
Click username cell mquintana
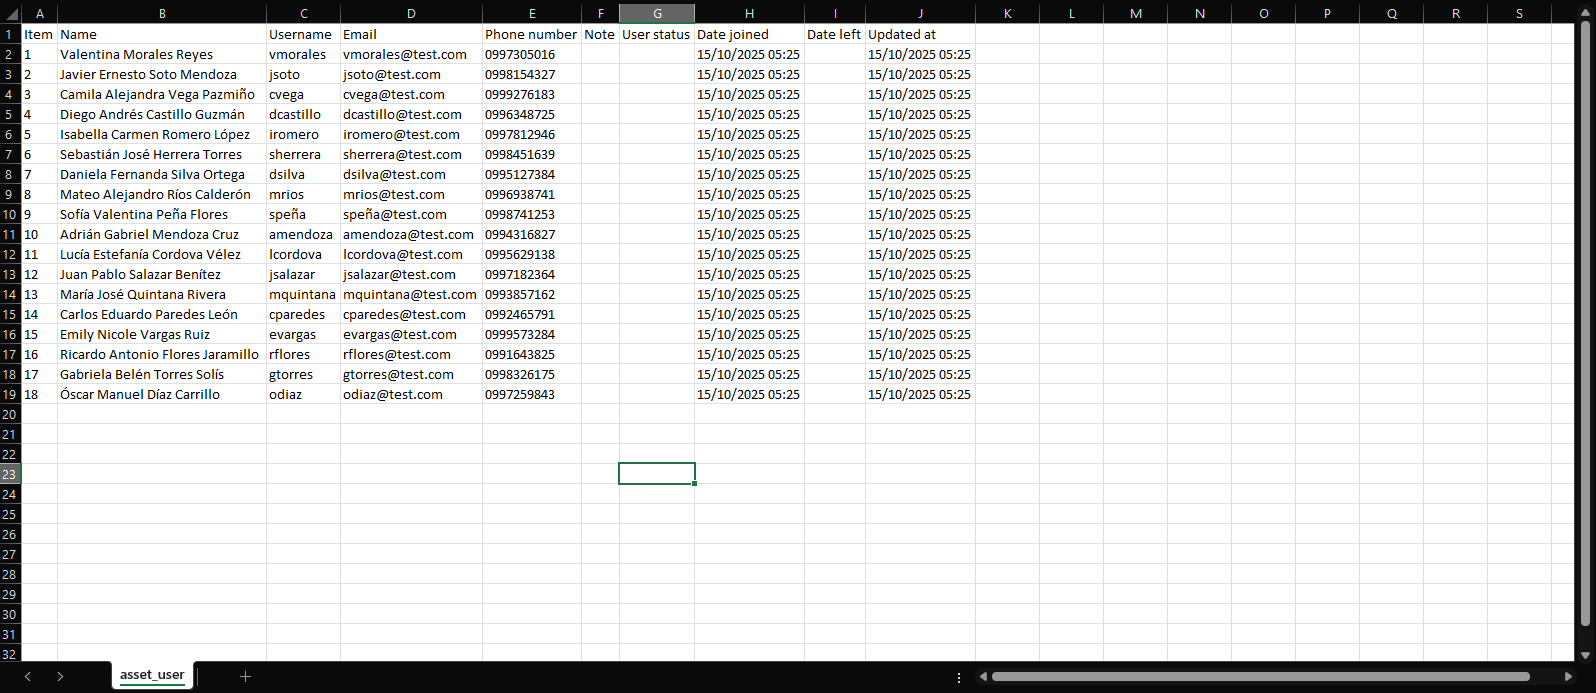click(302, 294)
